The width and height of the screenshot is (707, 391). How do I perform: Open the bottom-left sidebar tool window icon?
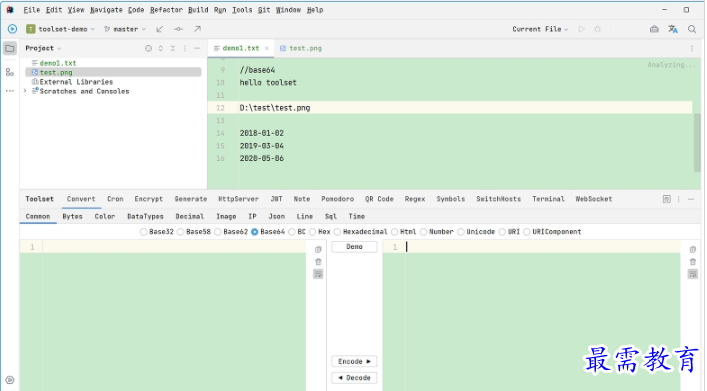(10, 380)
